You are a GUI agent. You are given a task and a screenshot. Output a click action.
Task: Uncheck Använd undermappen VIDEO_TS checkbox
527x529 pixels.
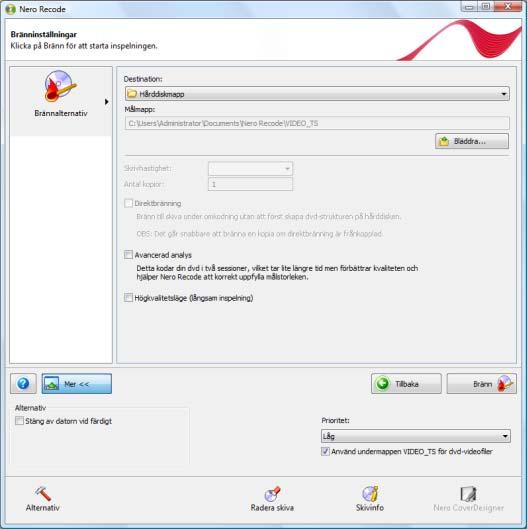325,451
